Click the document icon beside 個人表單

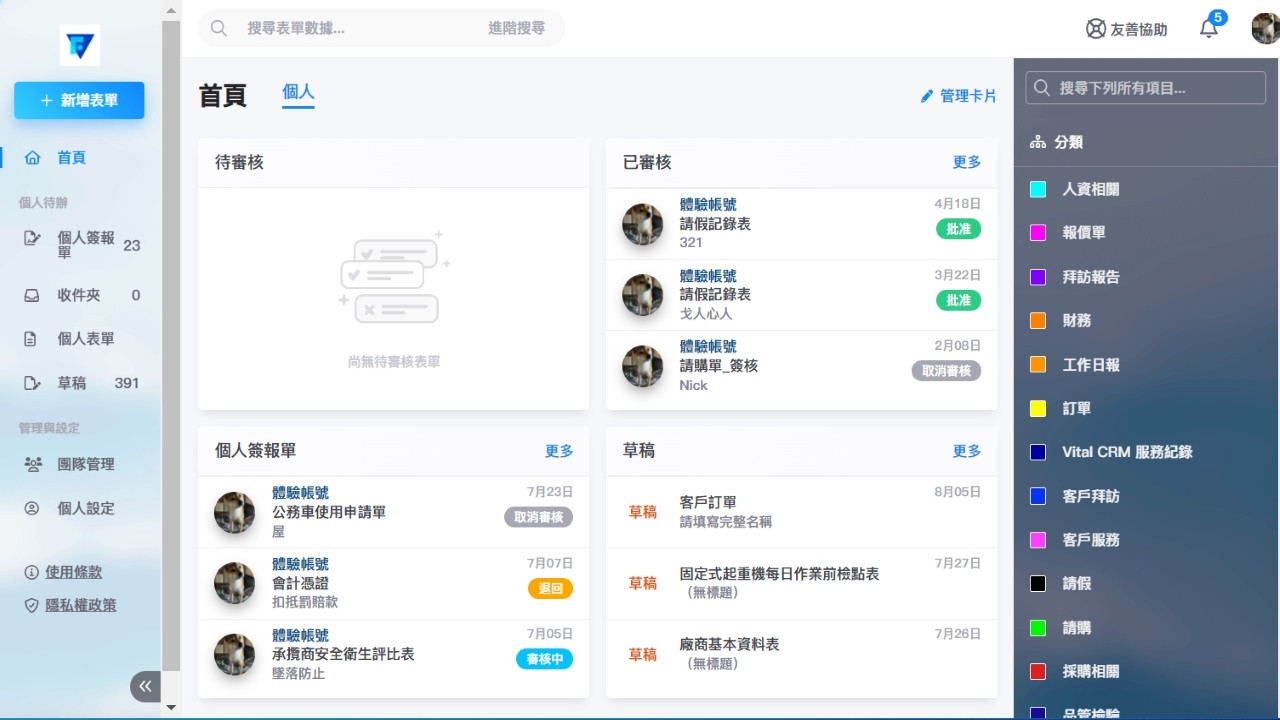click(31, 339)
